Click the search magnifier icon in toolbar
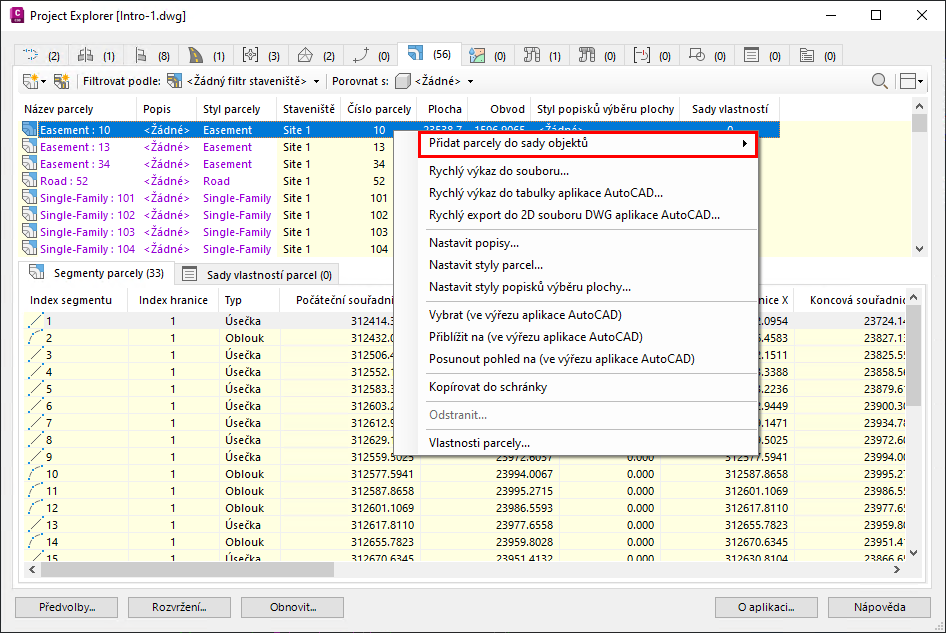The height and width of the screenshot is (633, 946). tap(880, 81)
